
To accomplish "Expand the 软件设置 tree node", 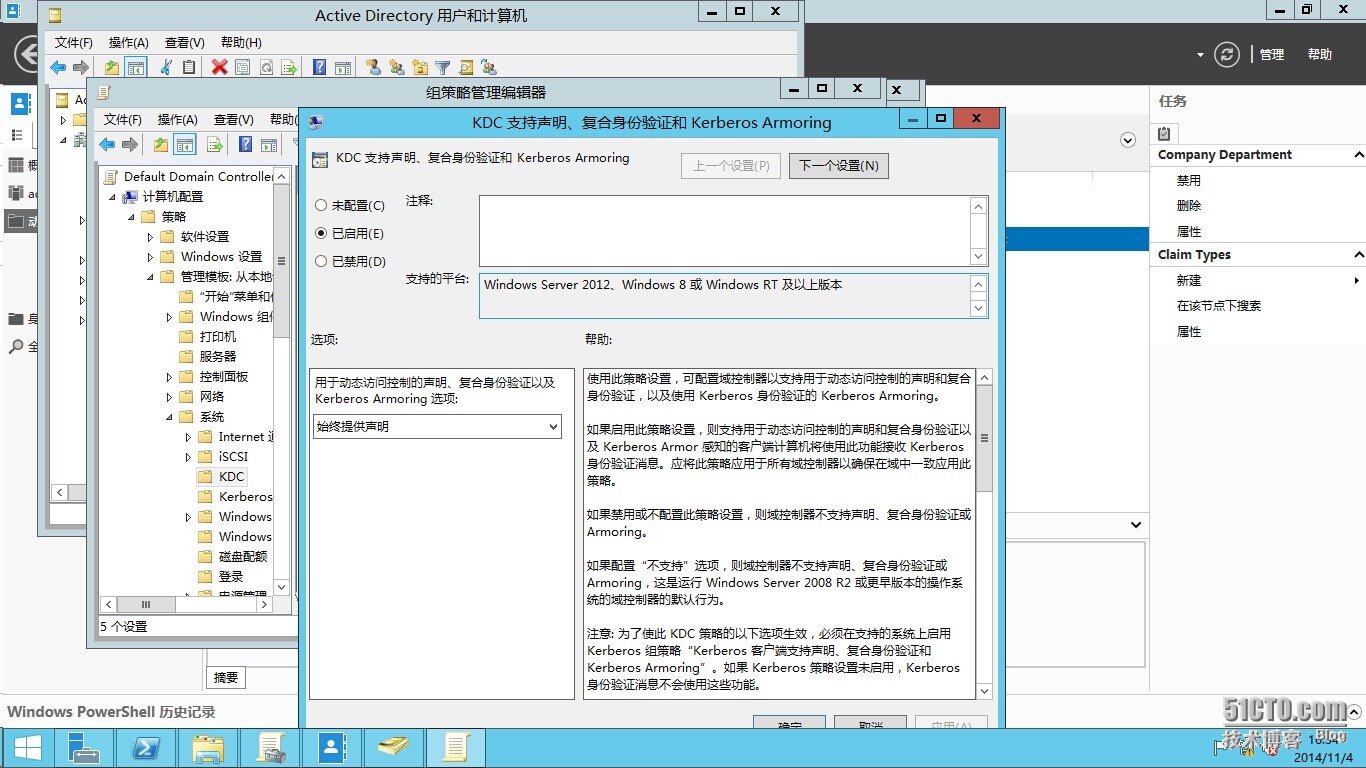I will tap(150, 237).
